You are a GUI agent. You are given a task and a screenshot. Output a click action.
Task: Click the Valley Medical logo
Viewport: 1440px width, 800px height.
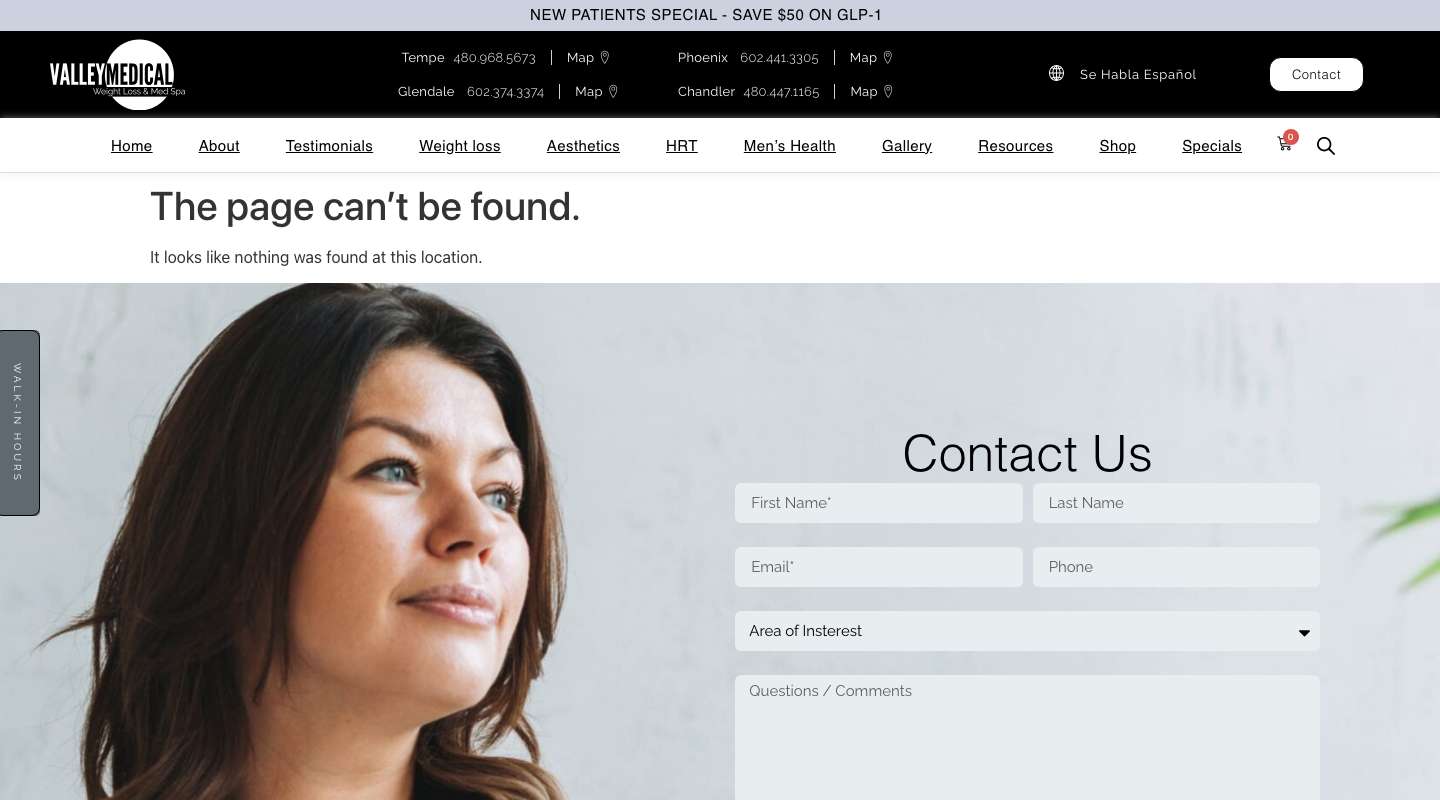tap(117, 75)
